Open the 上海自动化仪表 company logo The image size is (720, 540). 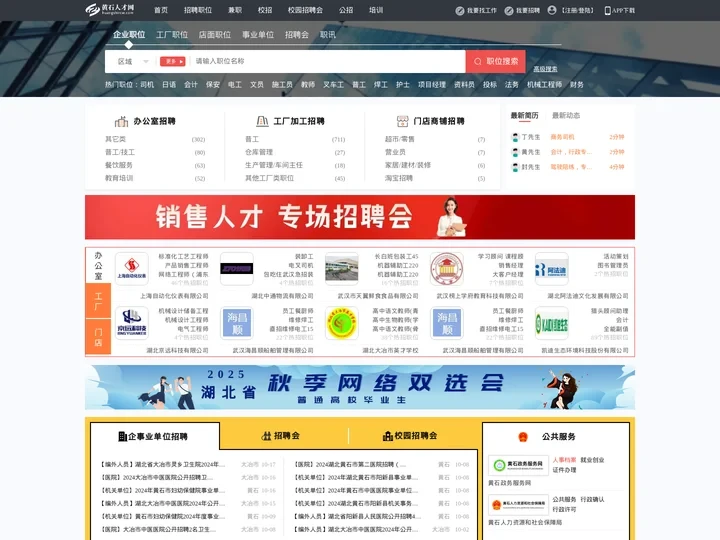[132, 269]
